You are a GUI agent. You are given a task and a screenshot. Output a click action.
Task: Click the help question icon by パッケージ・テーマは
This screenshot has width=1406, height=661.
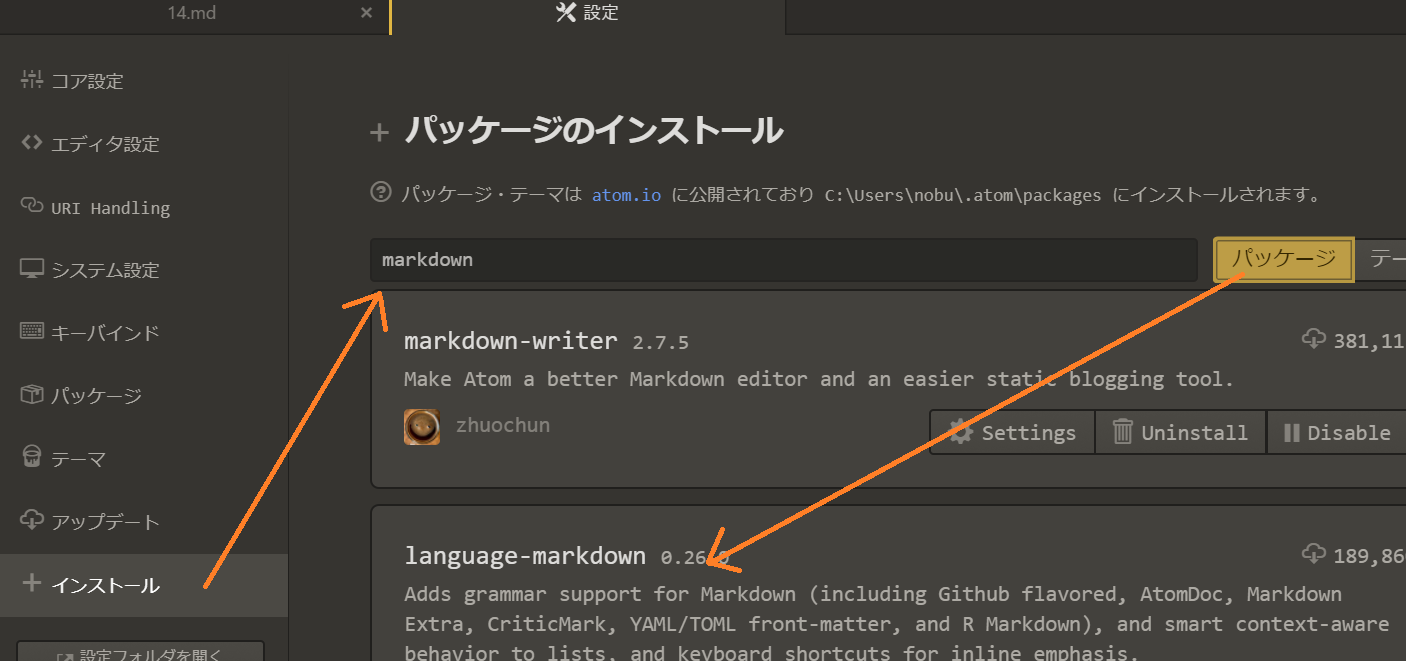(380, 192)
